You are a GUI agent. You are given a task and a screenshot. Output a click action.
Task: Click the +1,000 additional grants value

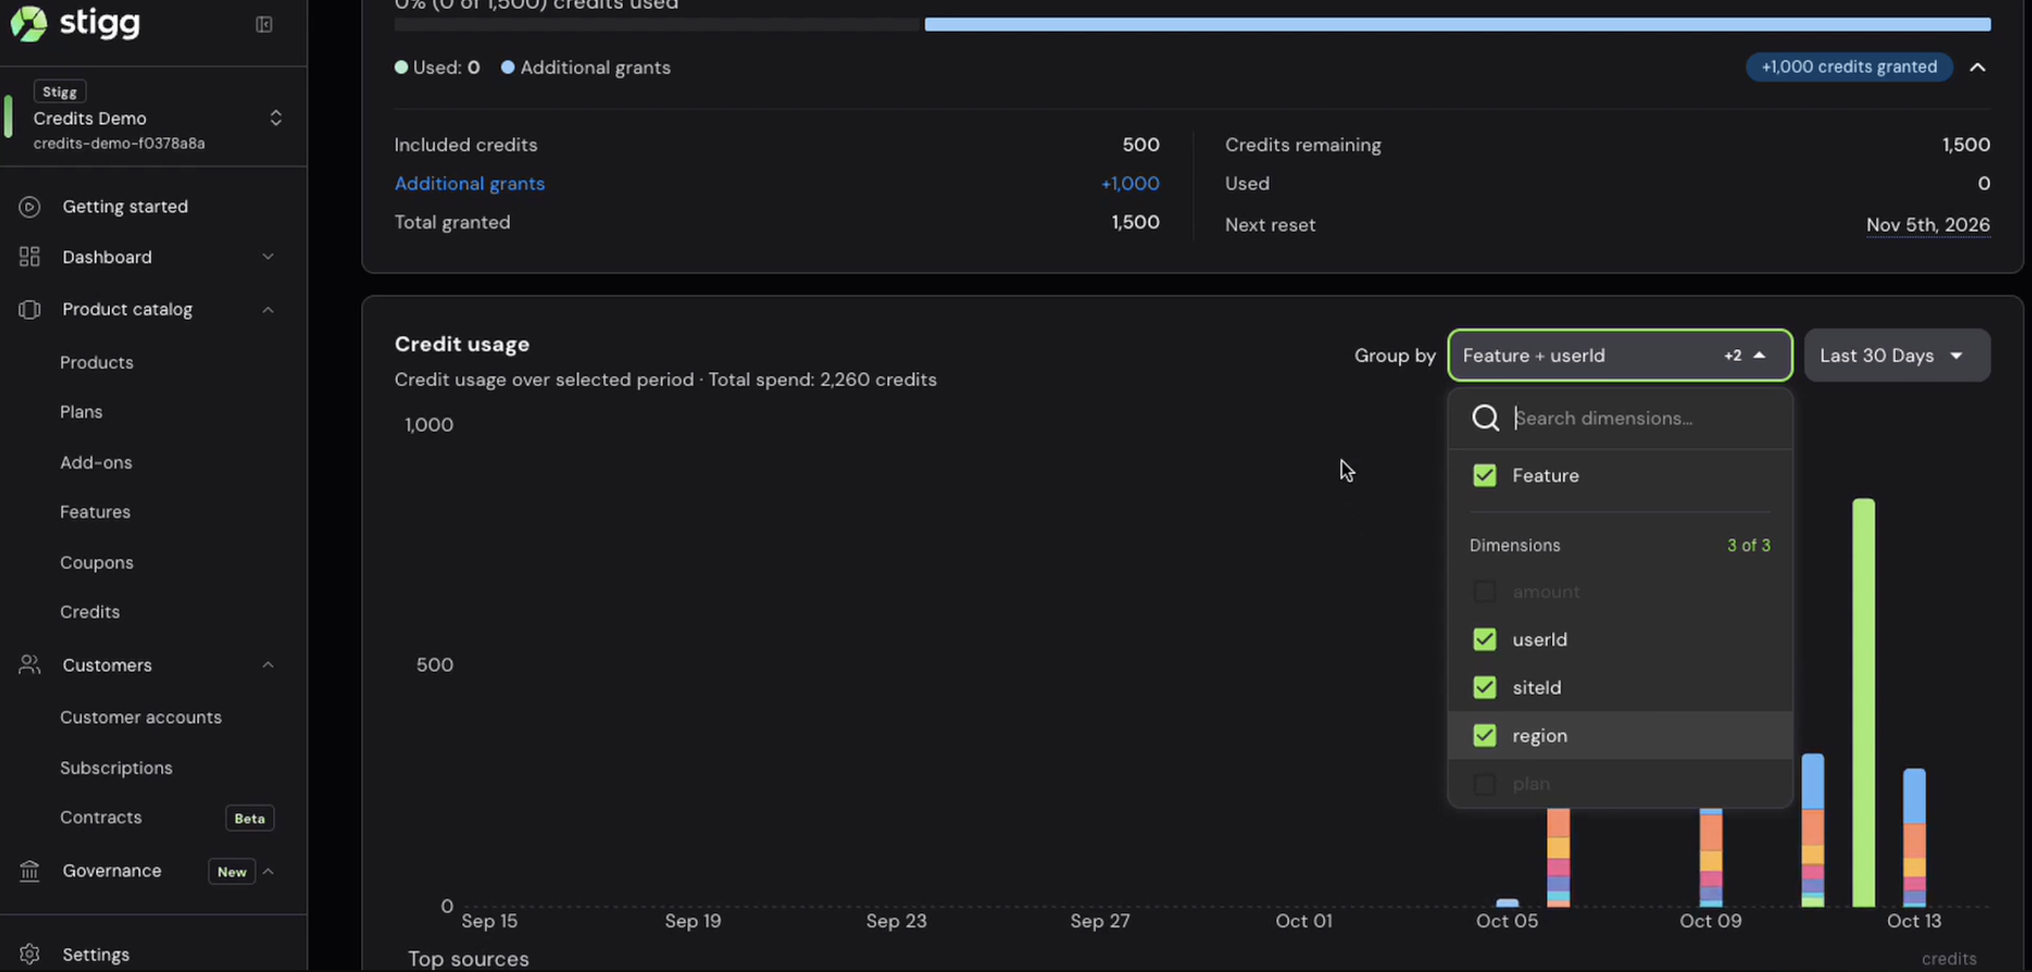pyautogui.click(x=1130, y=183)
